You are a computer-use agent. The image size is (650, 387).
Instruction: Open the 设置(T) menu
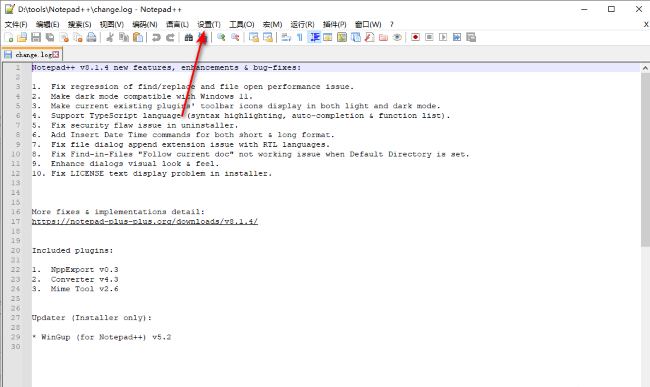(x=209, y=24)
